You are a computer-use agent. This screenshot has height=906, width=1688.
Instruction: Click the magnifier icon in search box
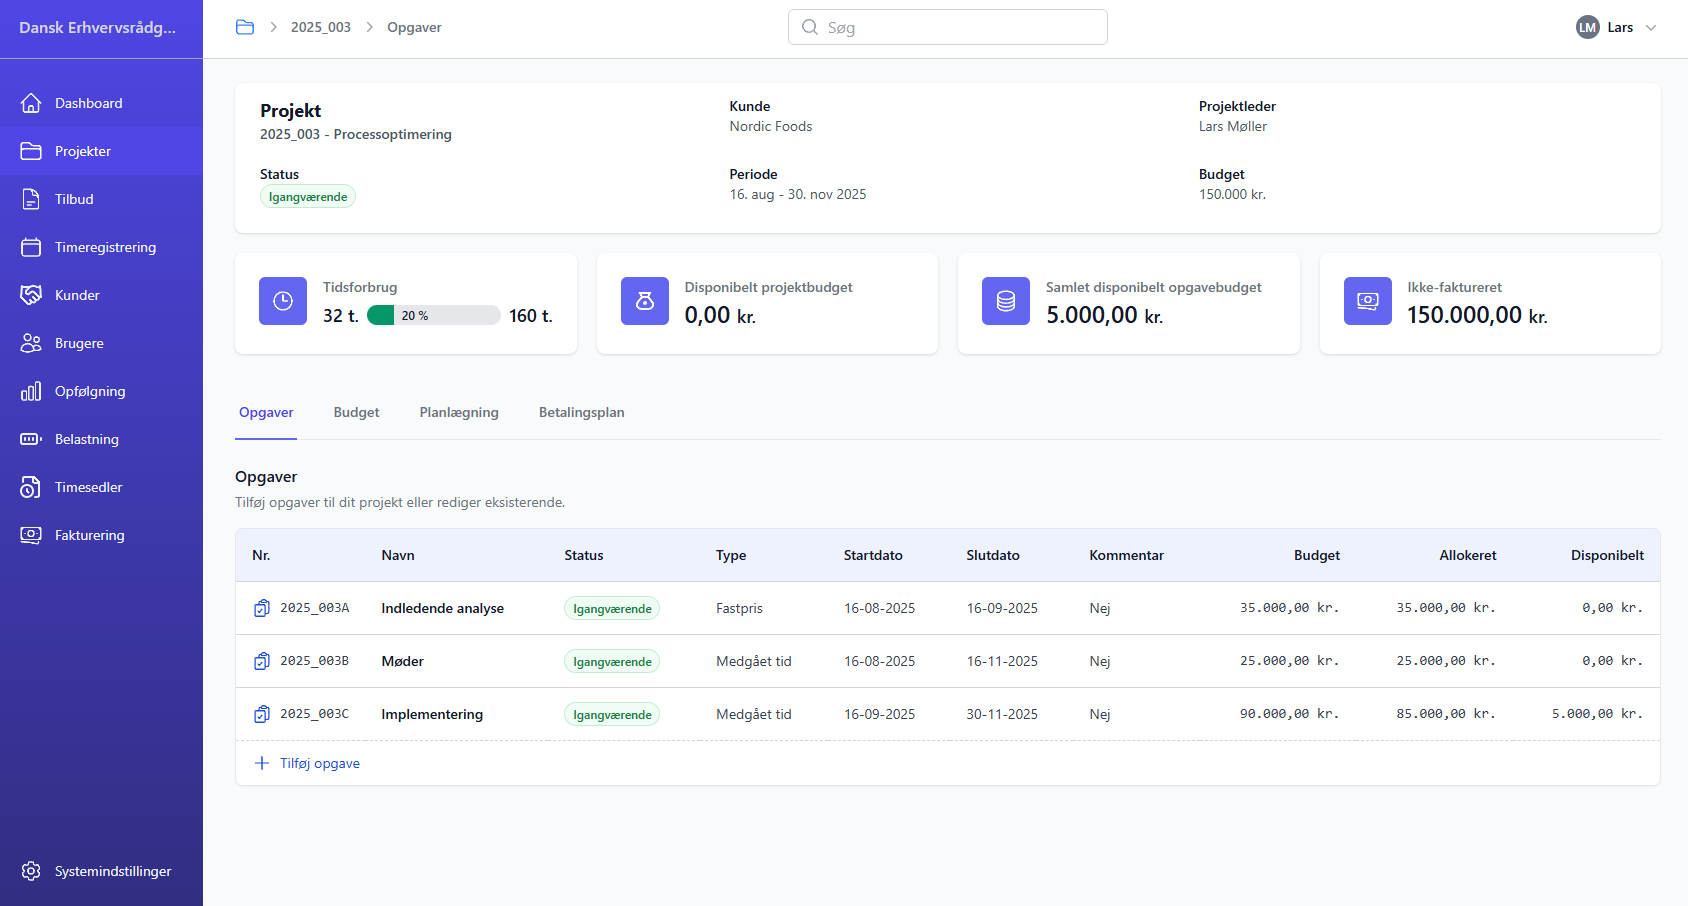[810, 27]
